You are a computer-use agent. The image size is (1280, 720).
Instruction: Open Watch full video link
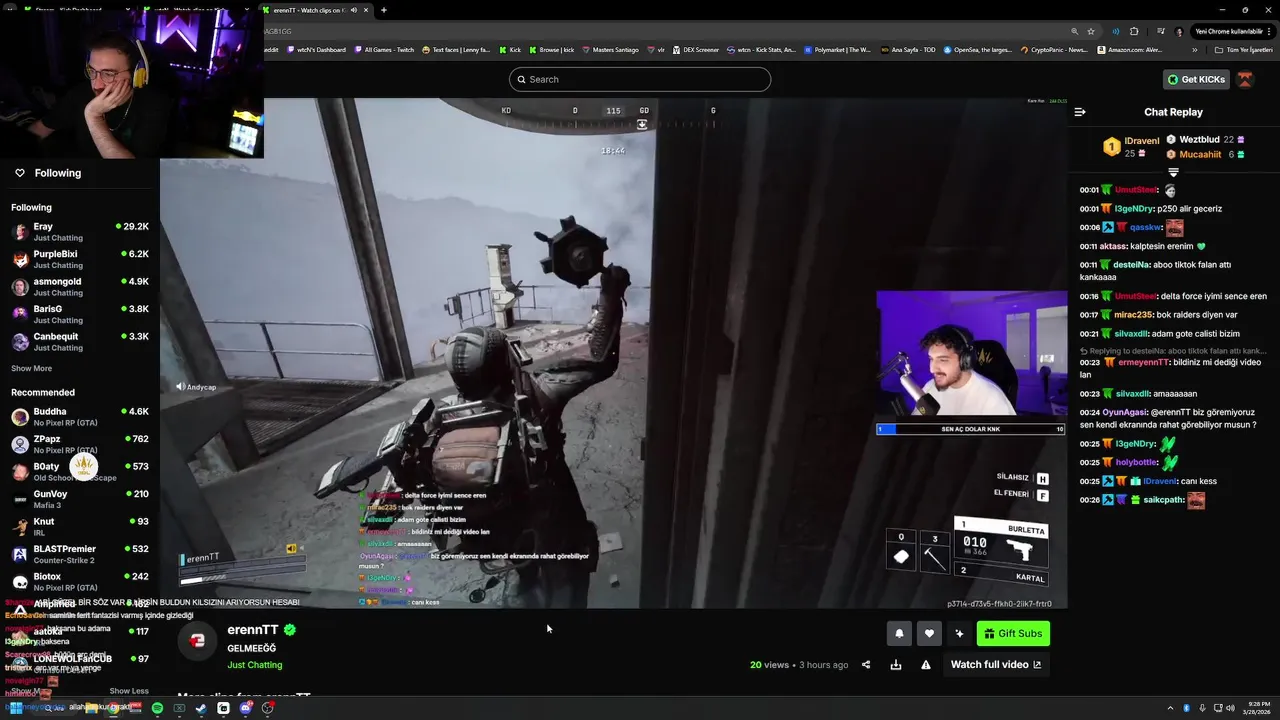click(996, 664)
